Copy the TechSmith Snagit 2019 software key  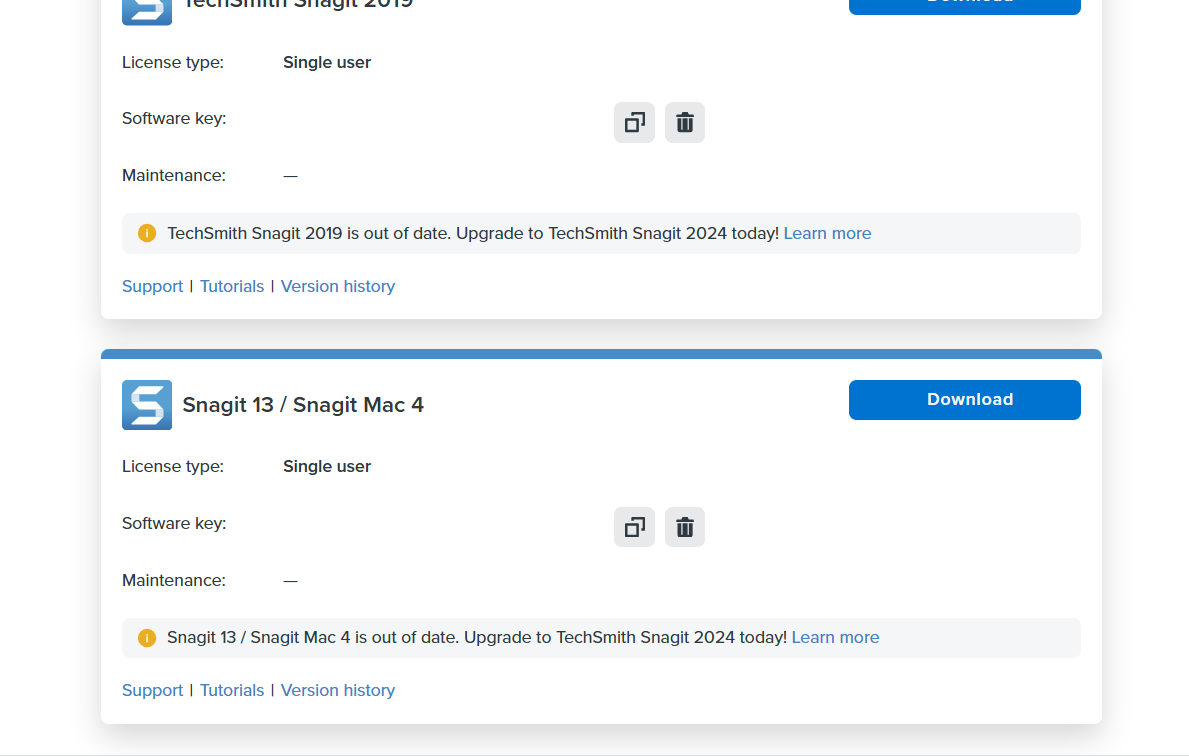coord(634,122)
